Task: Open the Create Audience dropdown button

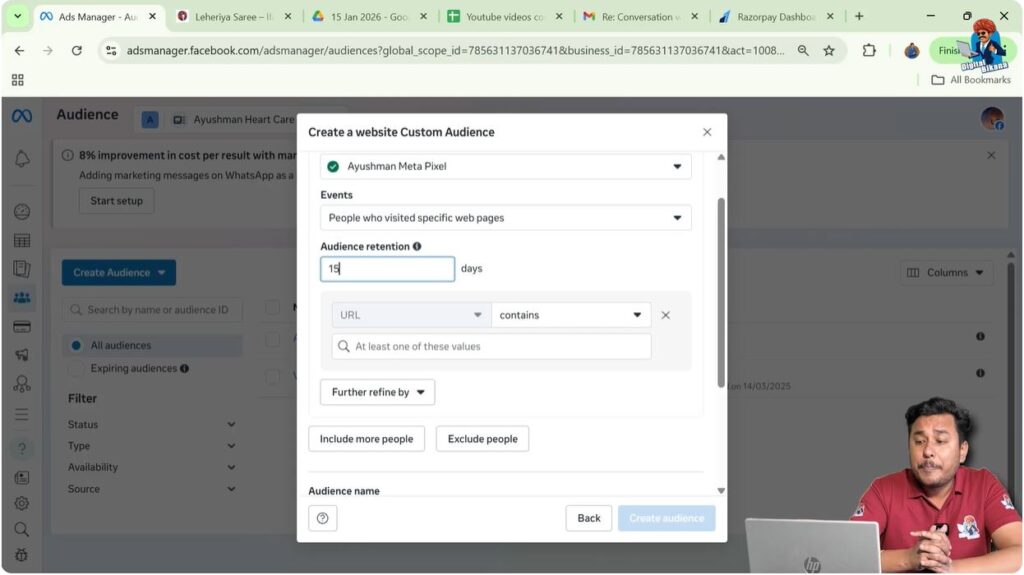Action: click(x=119, y=272)
